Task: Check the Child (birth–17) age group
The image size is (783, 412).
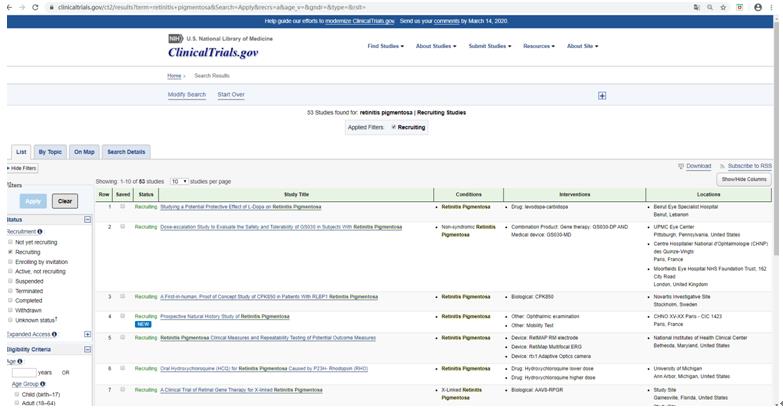Action: pyautogui.click(x=16, y=394)
